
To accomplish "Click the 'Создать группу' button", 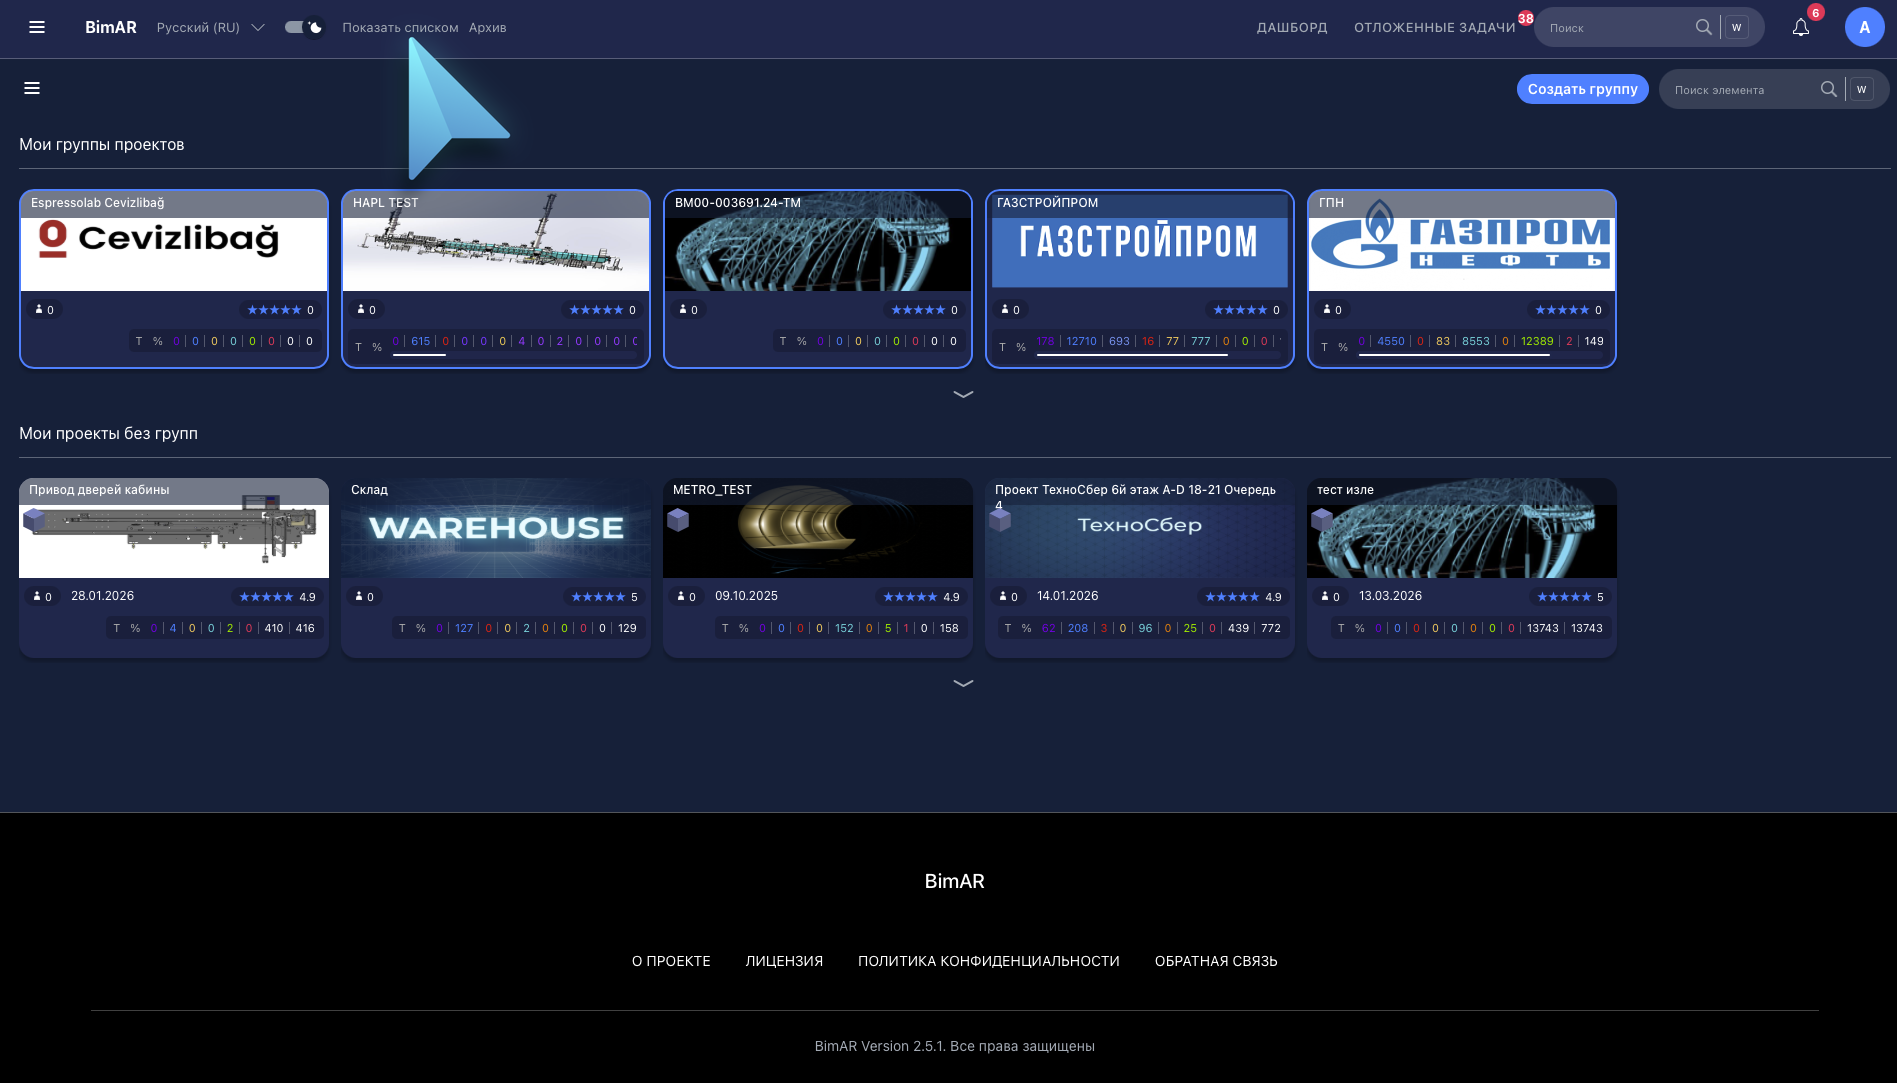I will pos(1583,89).
